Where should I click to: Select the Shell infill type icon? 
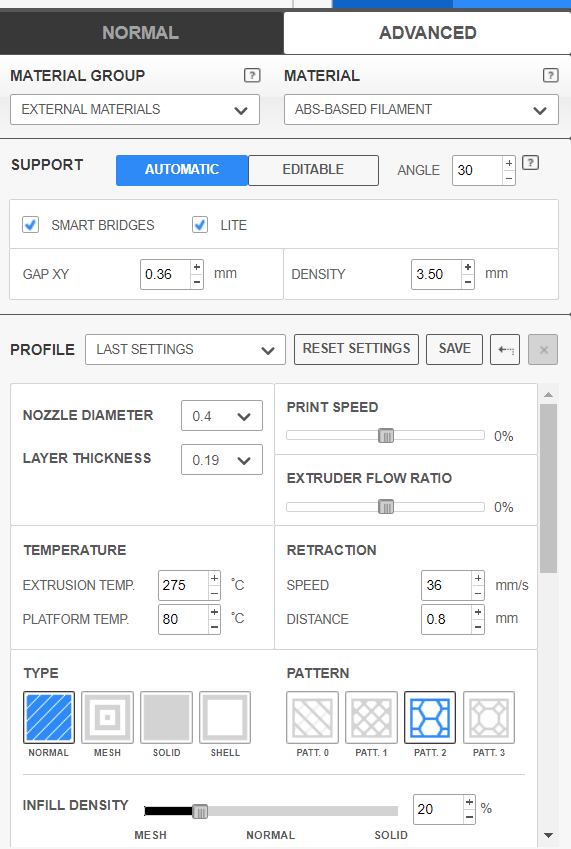(x=225, y=717)
